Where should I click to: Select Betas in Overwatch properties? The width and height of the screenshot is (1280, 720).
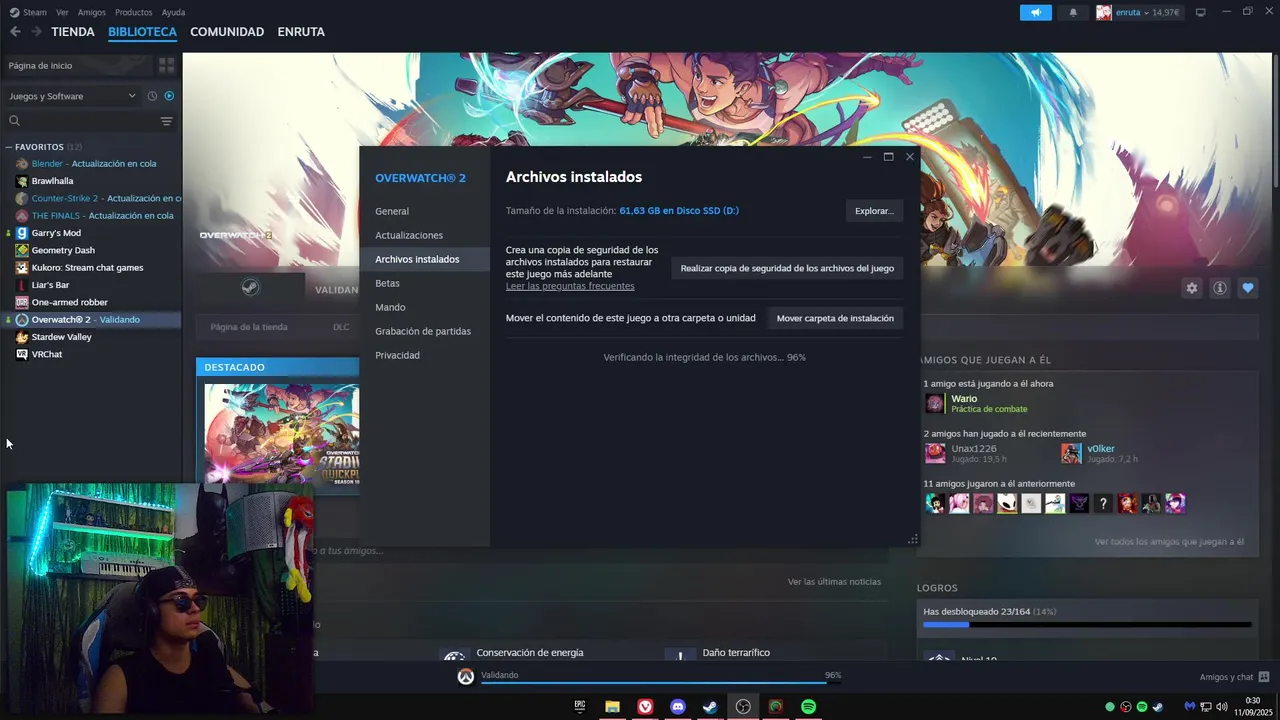pyautogui.click(x=425, y=283)
